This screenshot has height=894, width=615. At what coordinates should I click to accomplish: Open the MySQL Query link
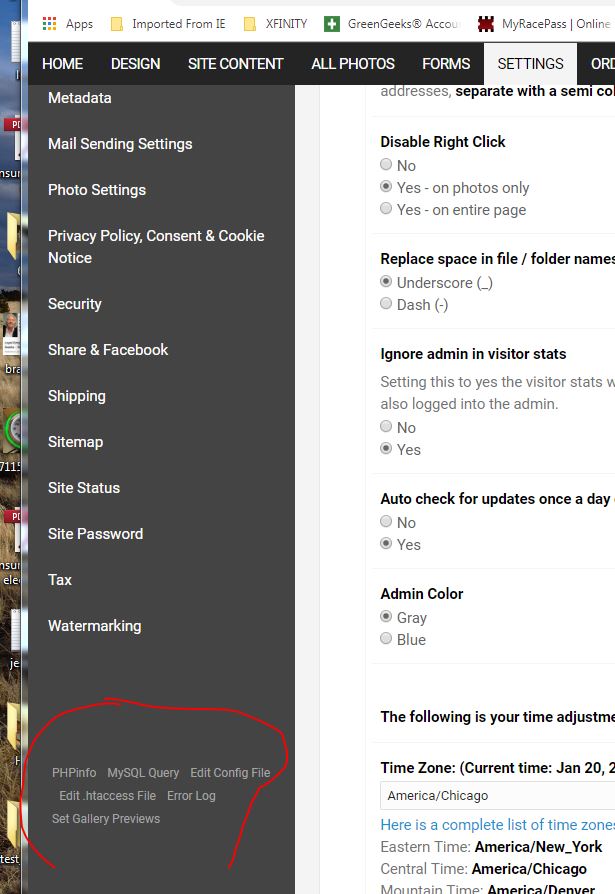[143, 773]
